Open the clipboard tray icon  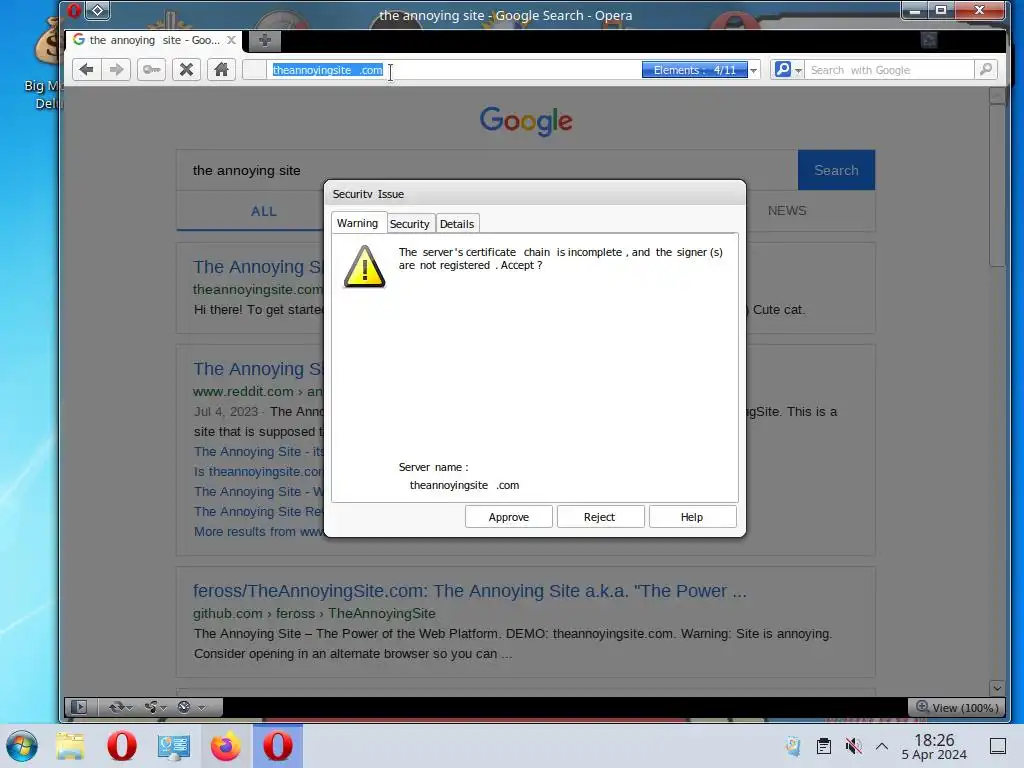824,746
